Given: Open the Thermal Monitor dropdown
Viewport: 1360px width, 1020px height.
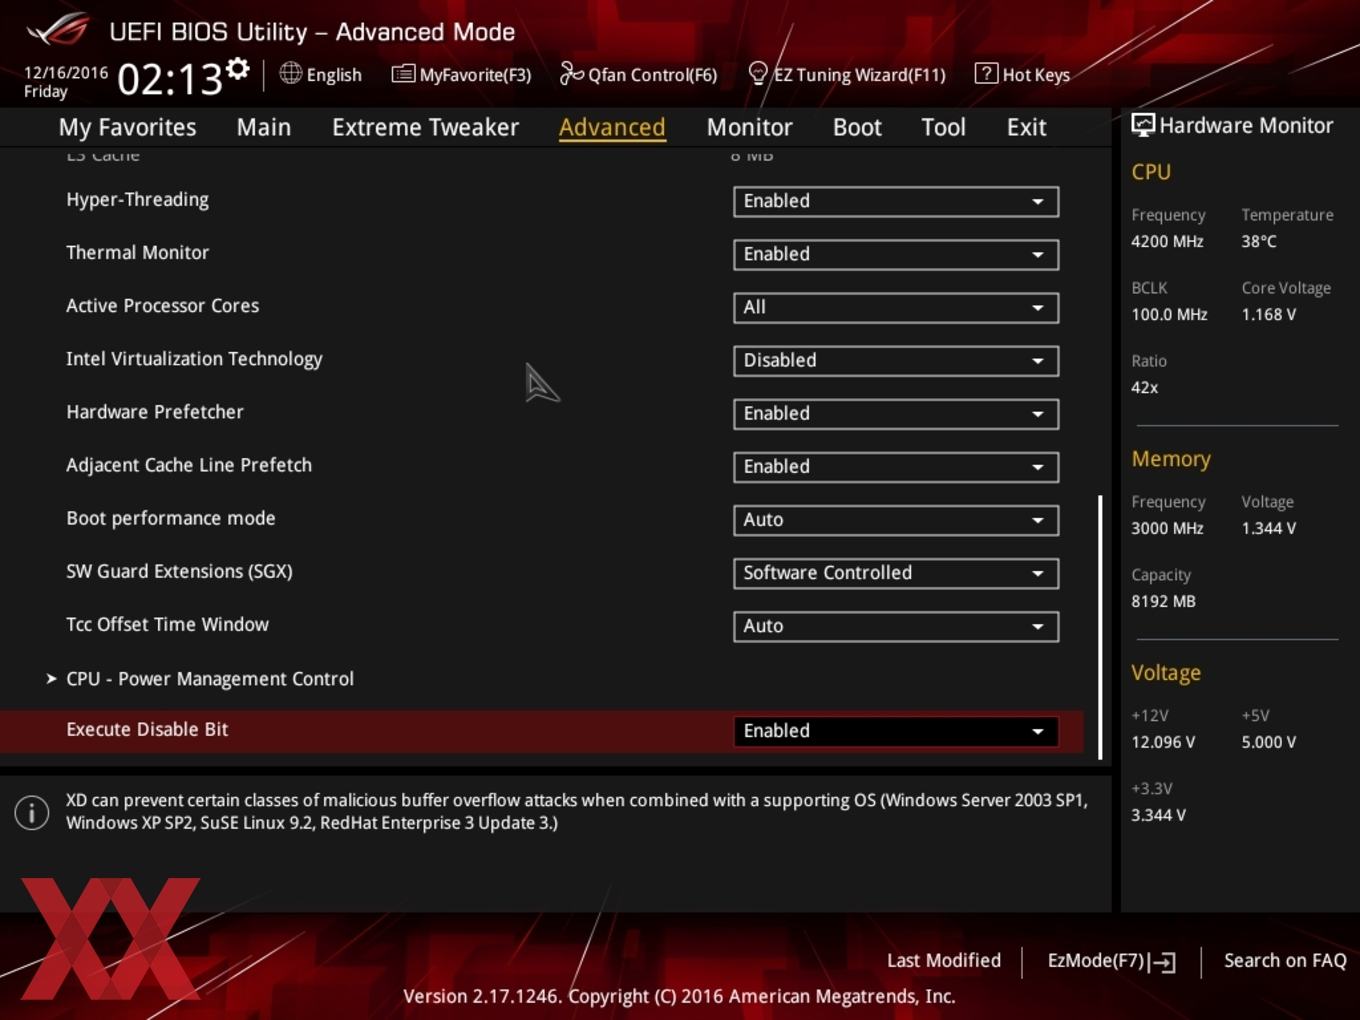Looking at the screenshot, I should pos(896,254).
